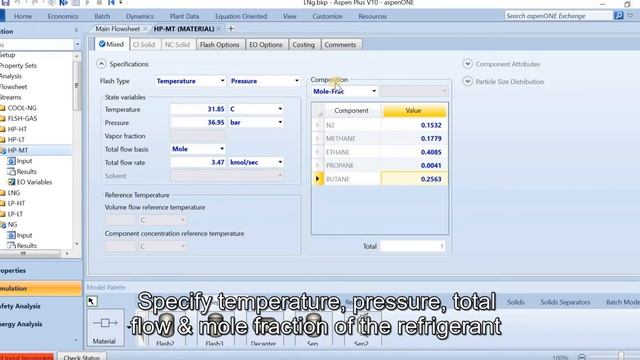Select BUTANE value 0.2563
Viewport: 640px width, 360px height.
(414, 179)
